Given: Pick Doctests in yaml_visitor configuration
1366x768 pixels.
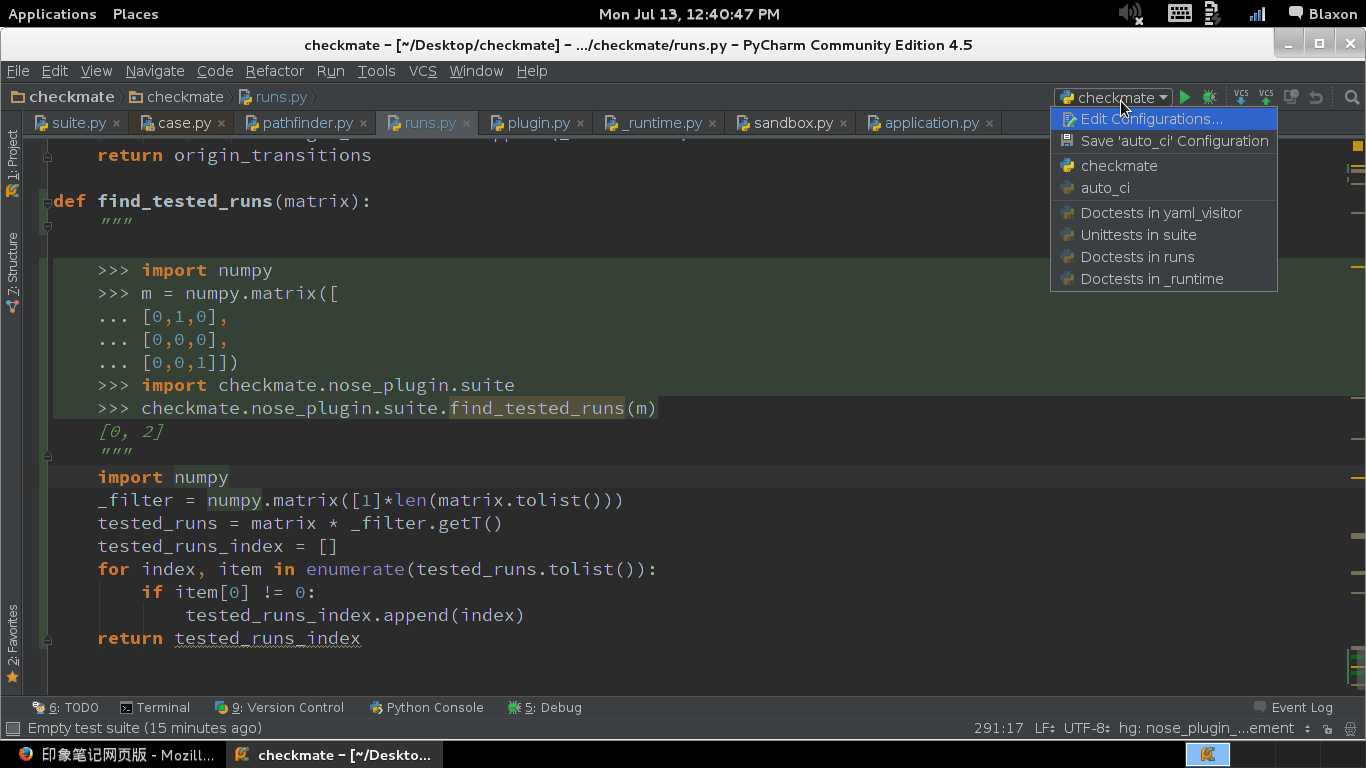Looking at the screenshot, I should (x=1164, y=213).
